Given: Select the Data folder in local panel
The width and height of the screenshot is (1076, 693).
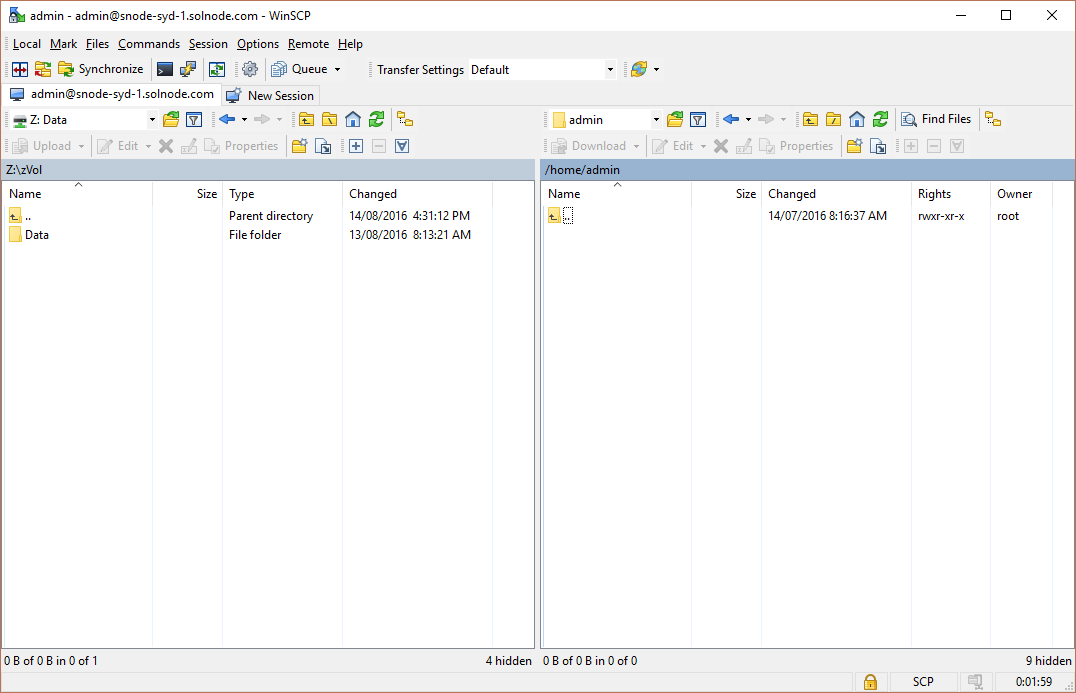Looking at the screenshot, I should click(x=37, y=235).
